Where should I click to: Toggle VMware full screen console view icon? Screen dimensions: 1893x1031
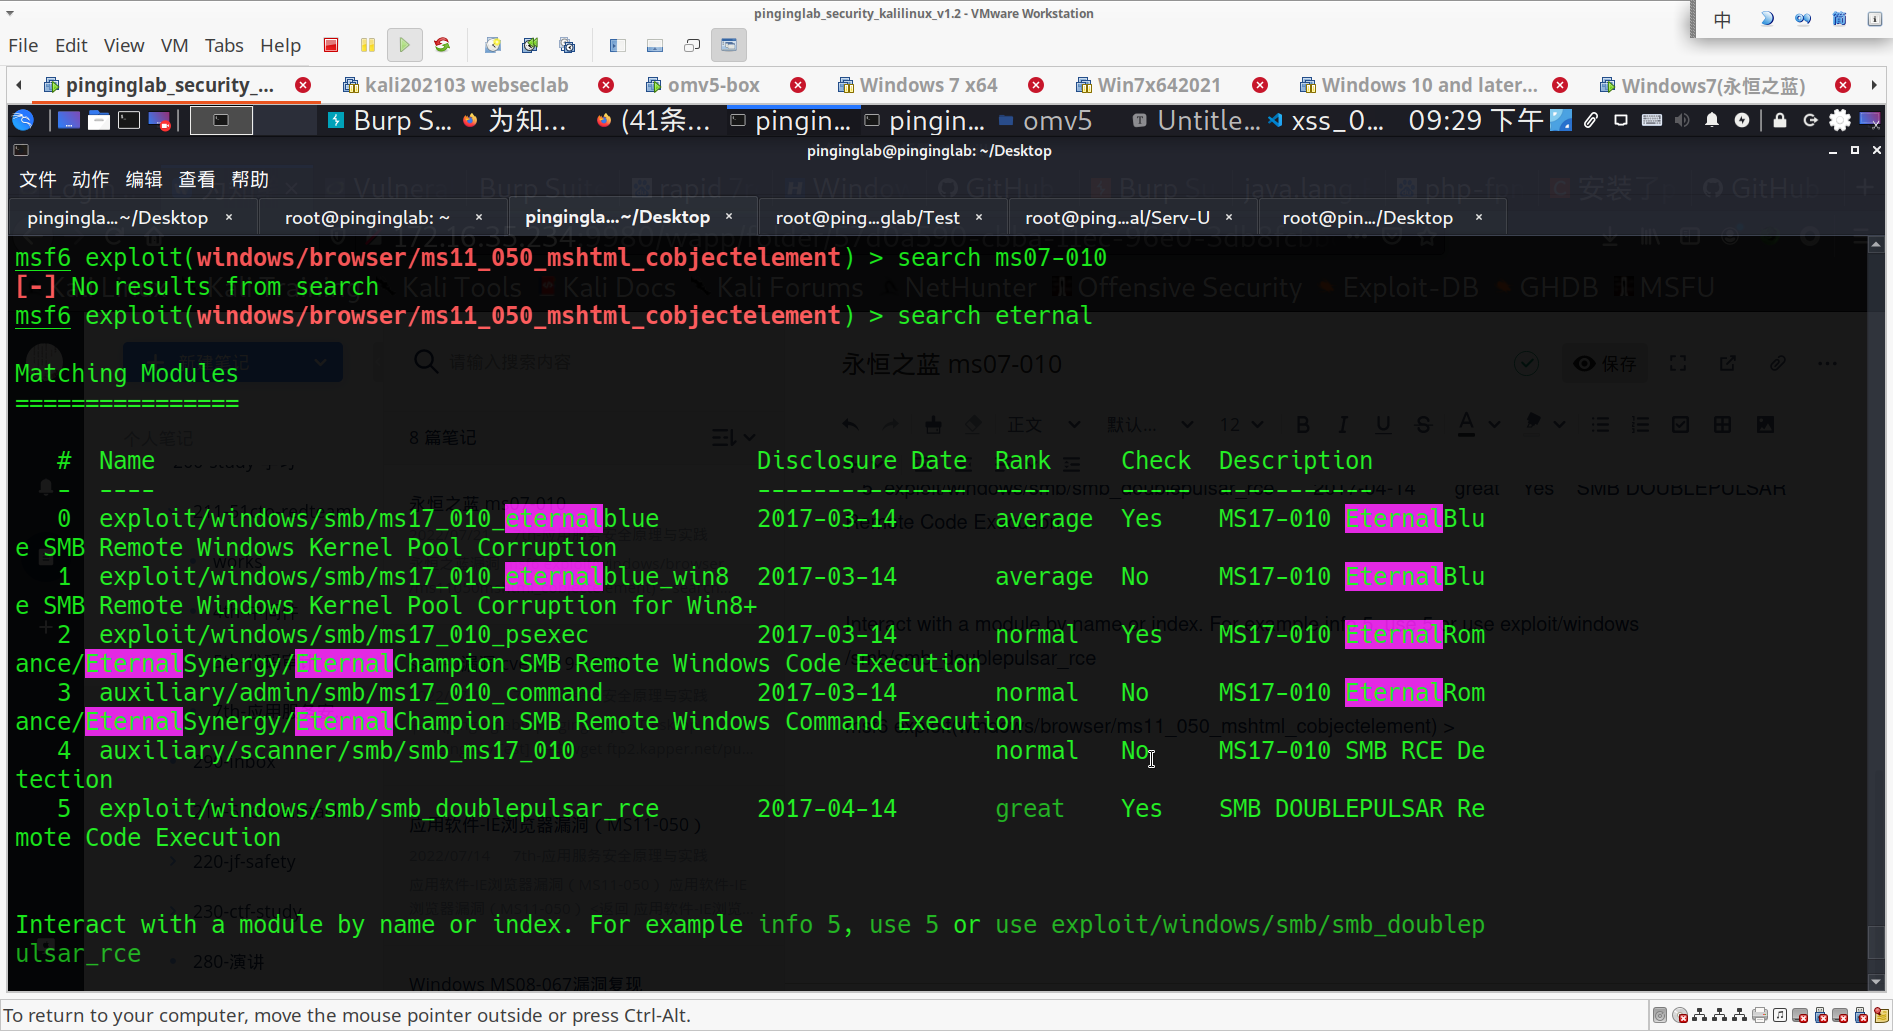coord(729,45)
